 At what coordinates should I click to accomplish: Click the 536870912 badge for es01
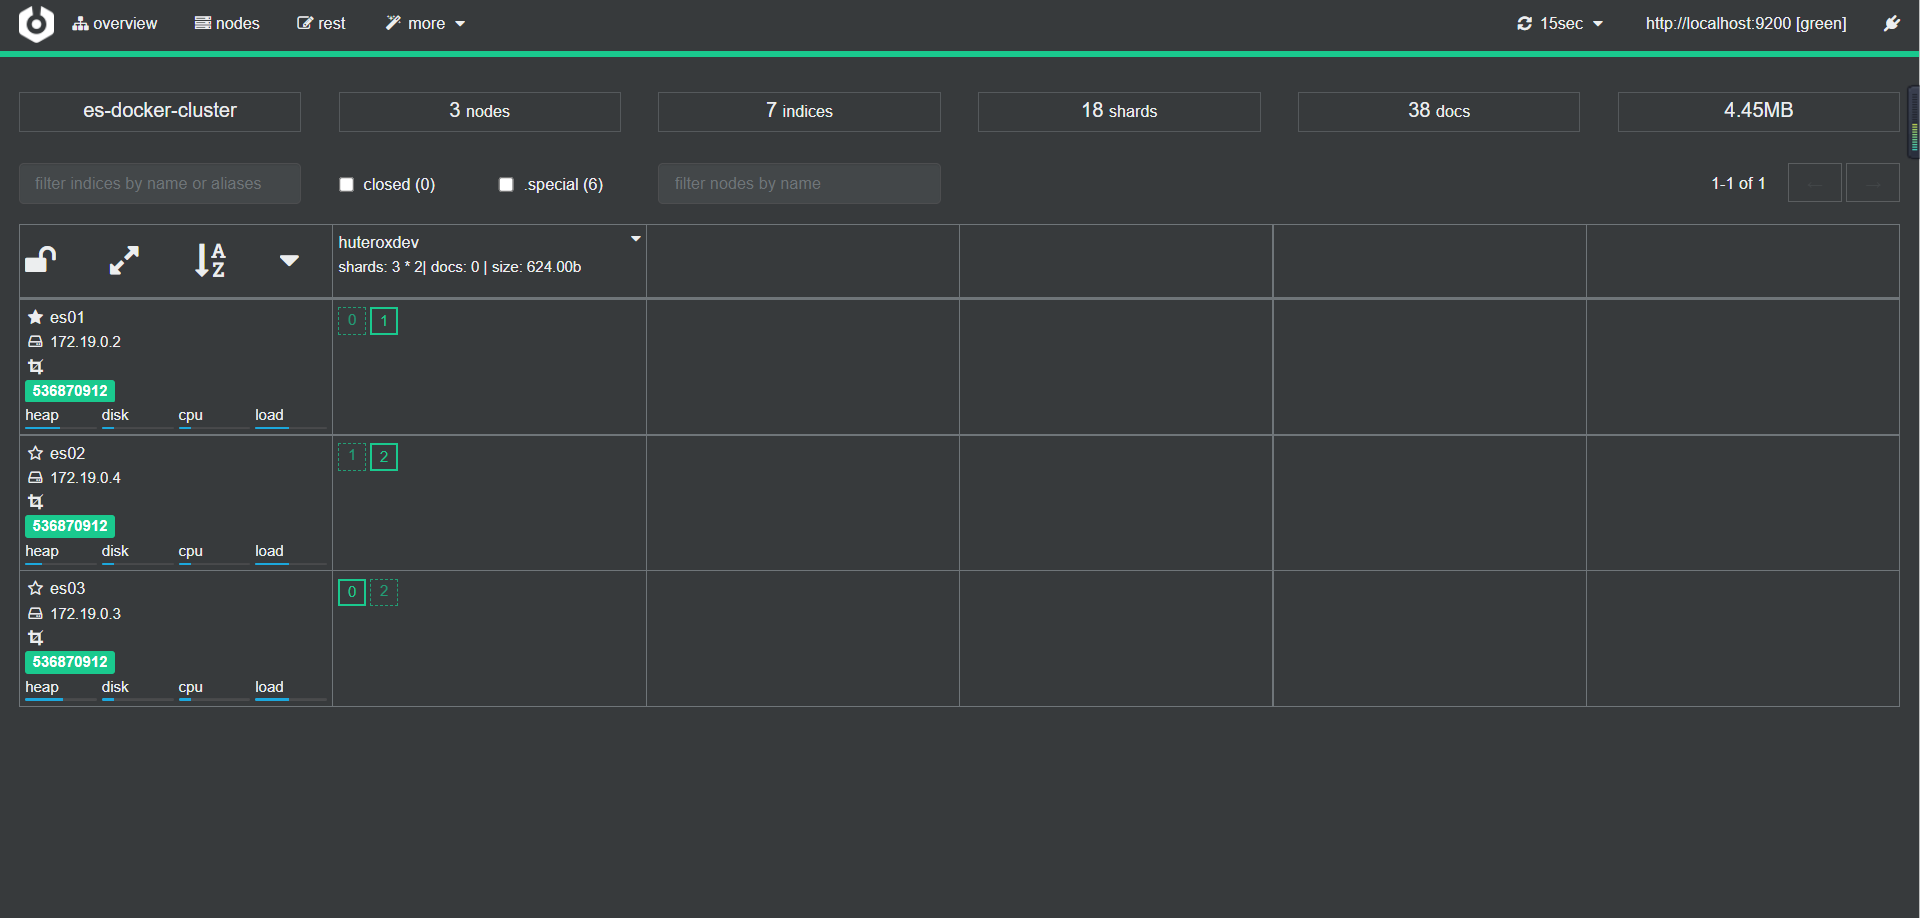70,391
